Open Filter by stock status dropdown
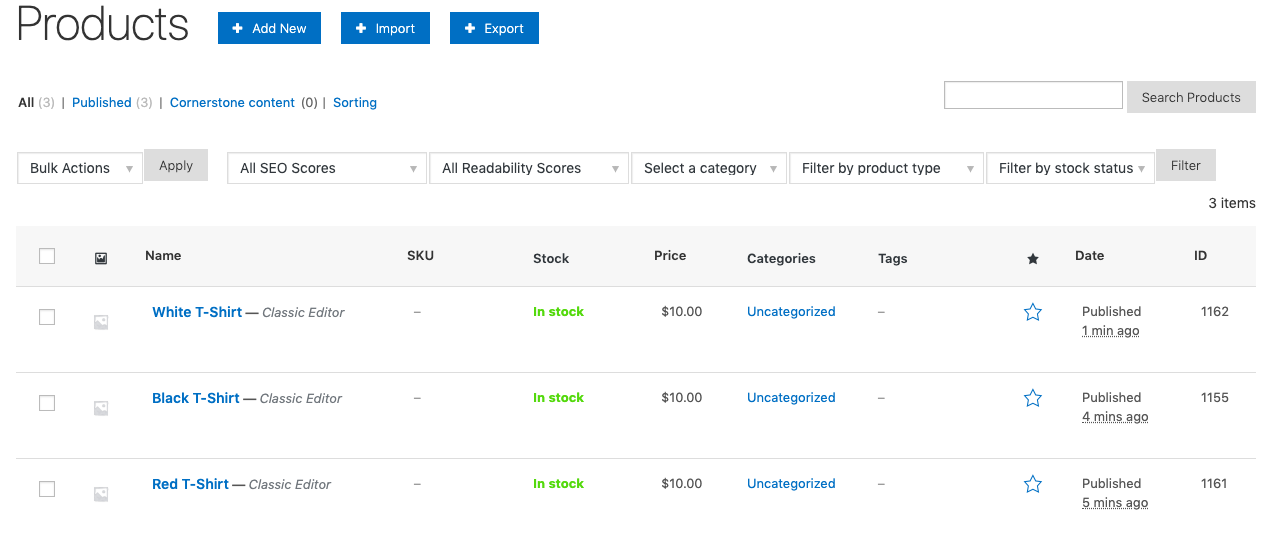The image size is (1264, 539). pos(1070,168)
